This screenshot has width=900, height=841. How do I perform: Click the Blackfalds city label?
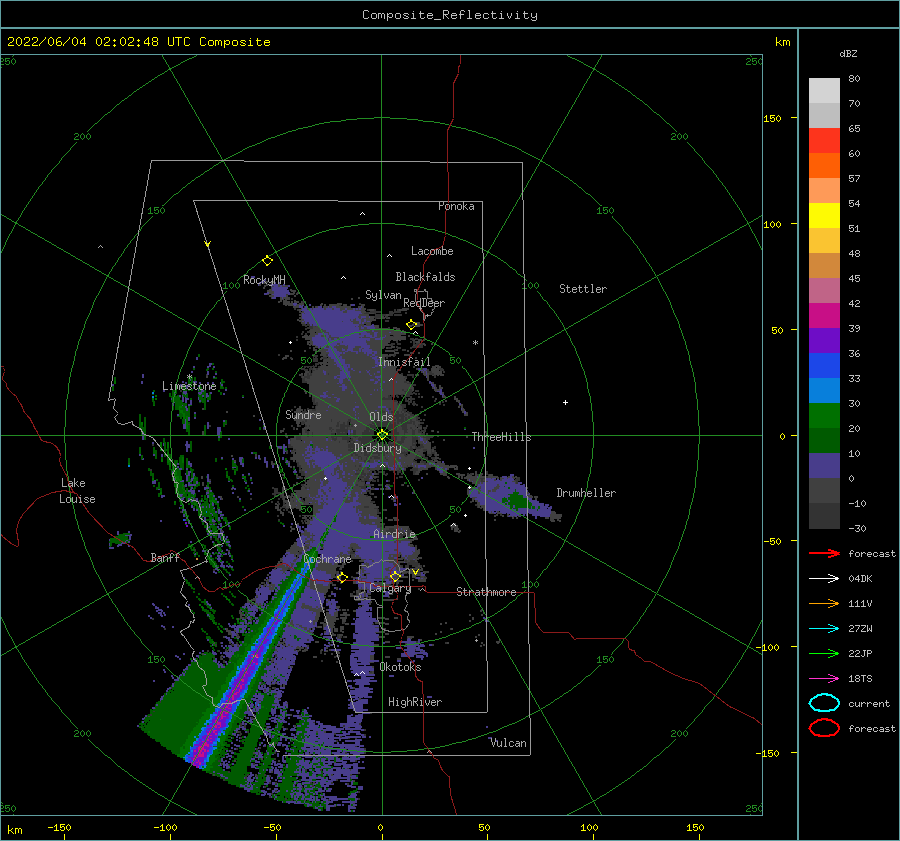point(425,277)
